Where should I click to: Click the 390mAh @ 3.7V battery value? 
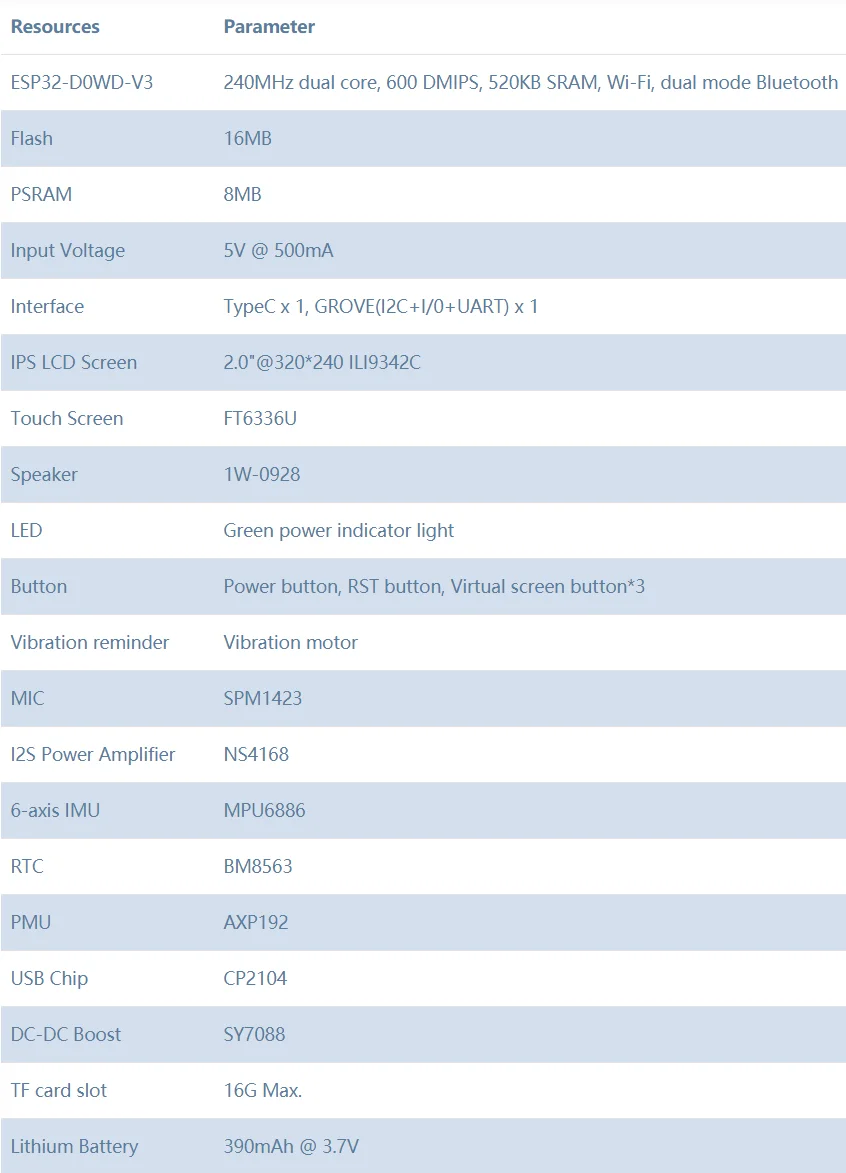(x=290, y=1147)
